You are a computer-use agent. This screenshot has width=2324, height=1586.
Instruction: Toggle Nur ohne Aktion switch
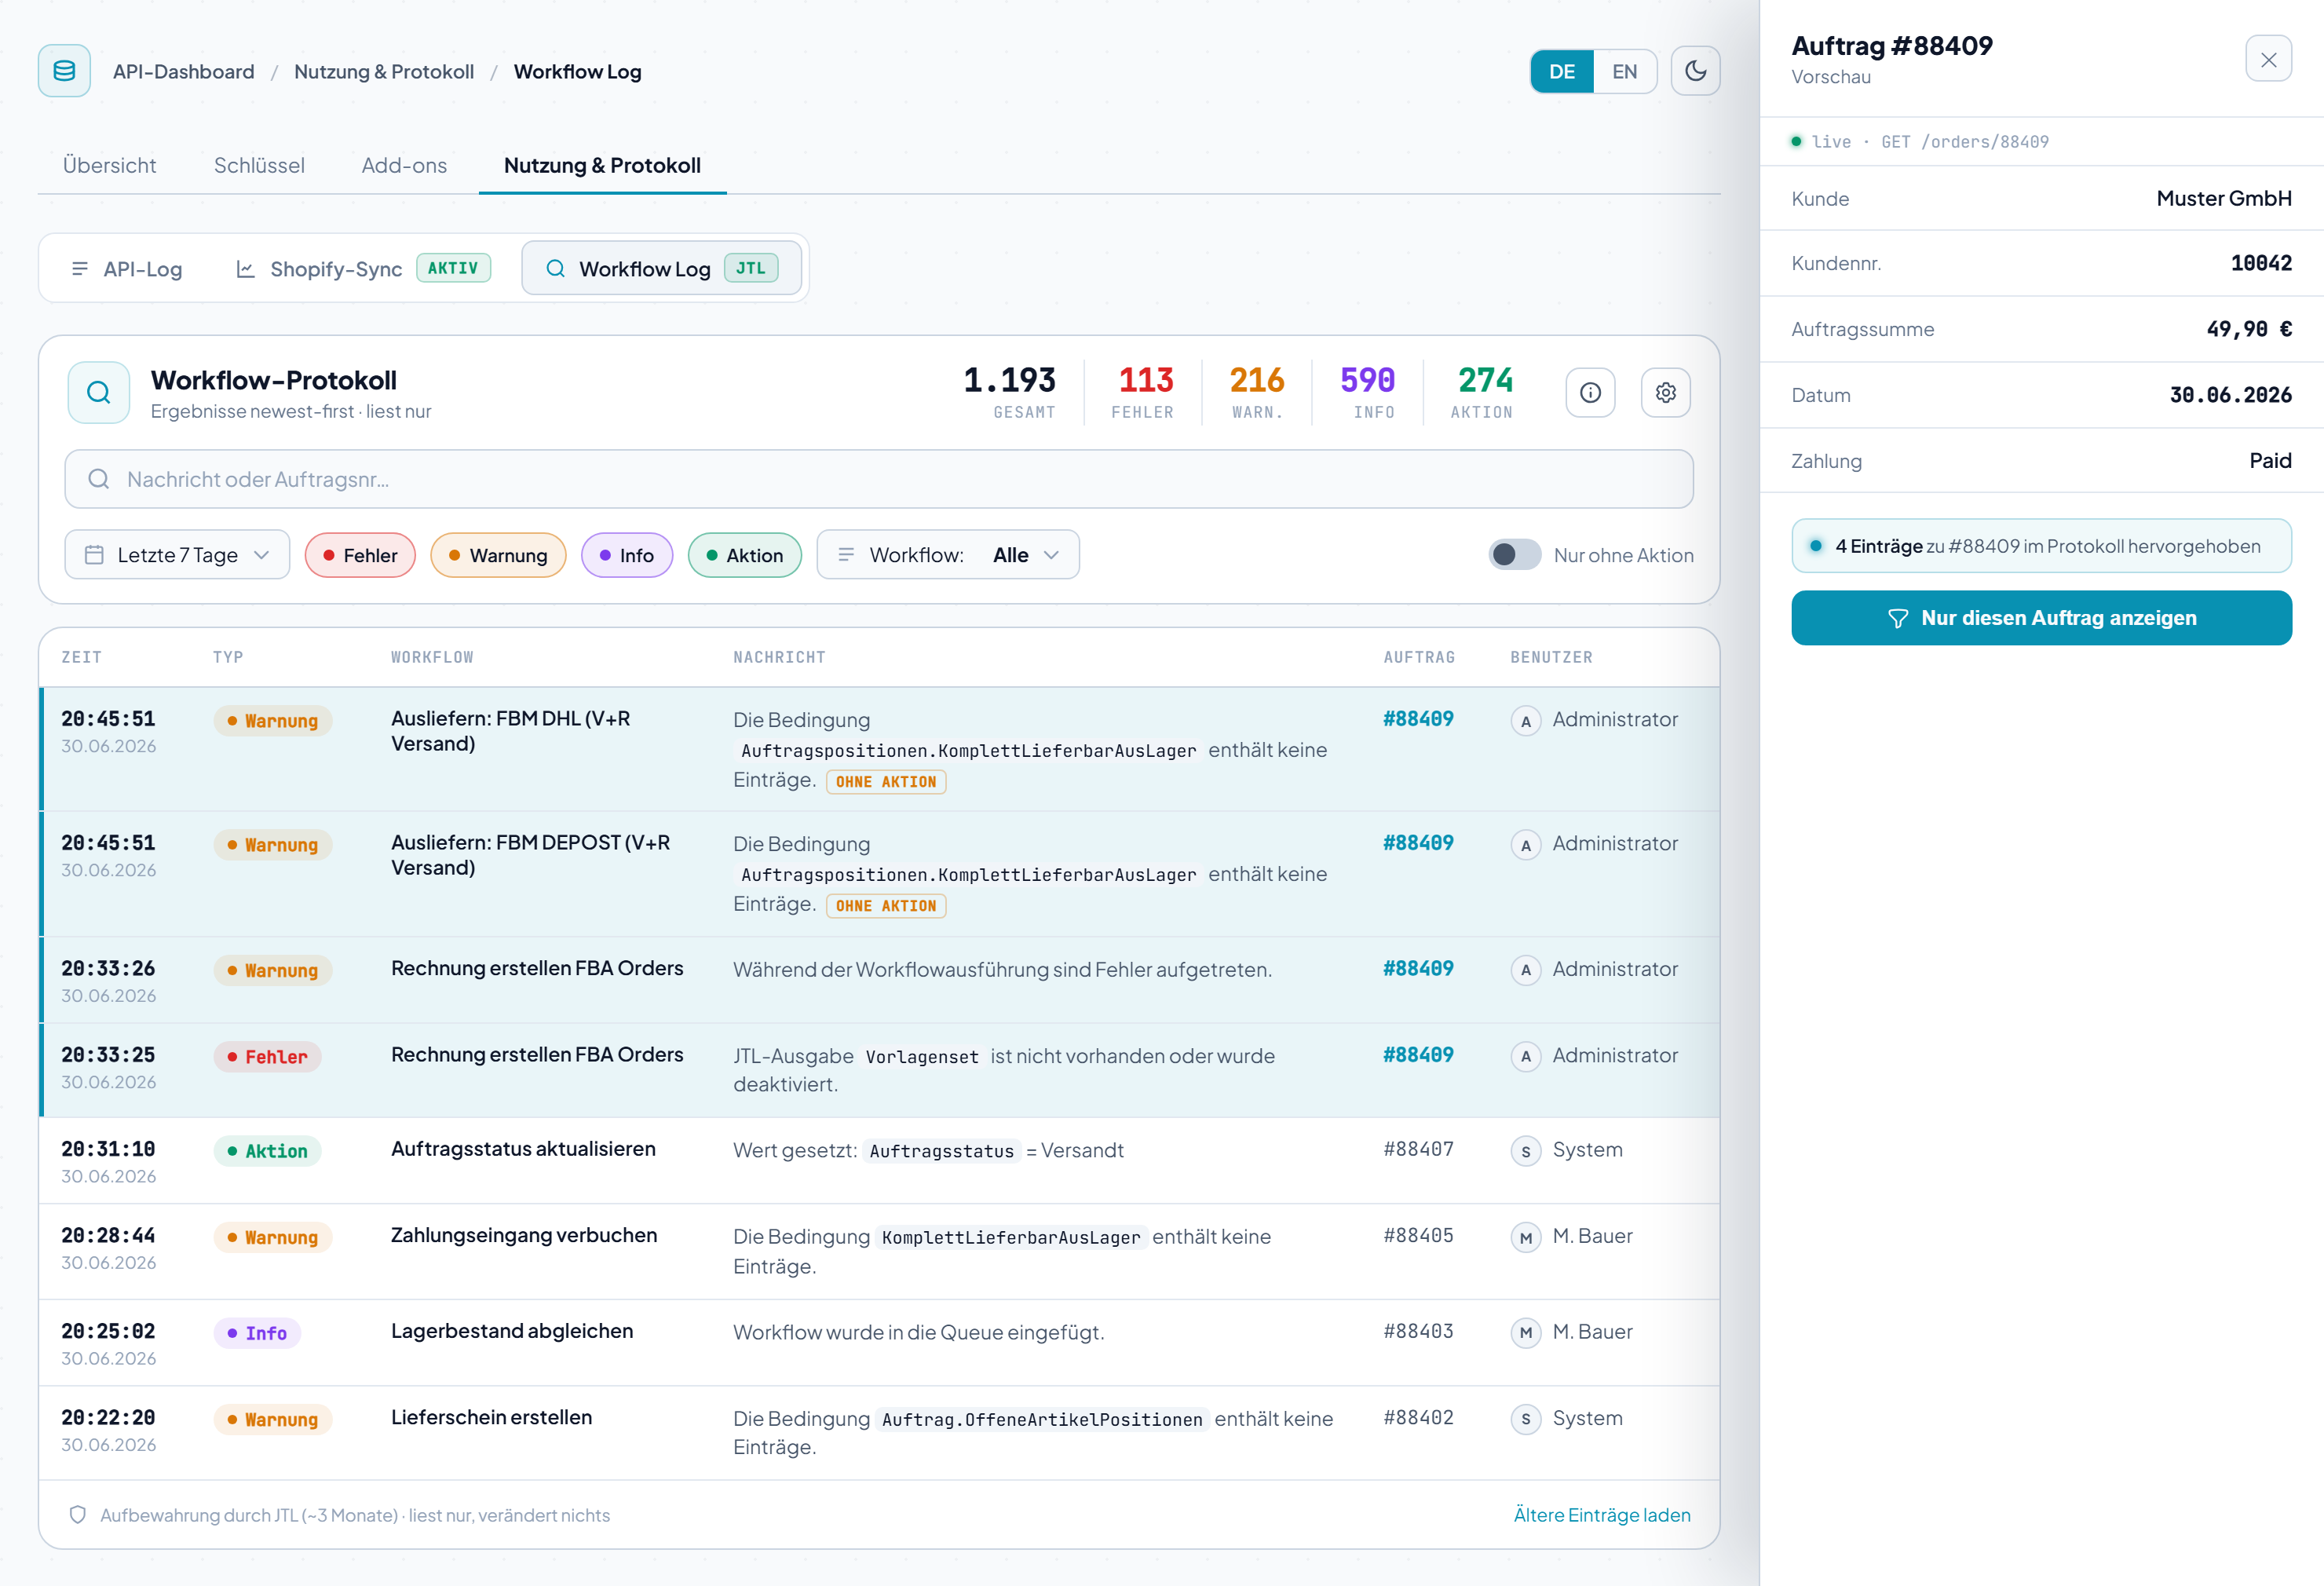[1514, 555]
